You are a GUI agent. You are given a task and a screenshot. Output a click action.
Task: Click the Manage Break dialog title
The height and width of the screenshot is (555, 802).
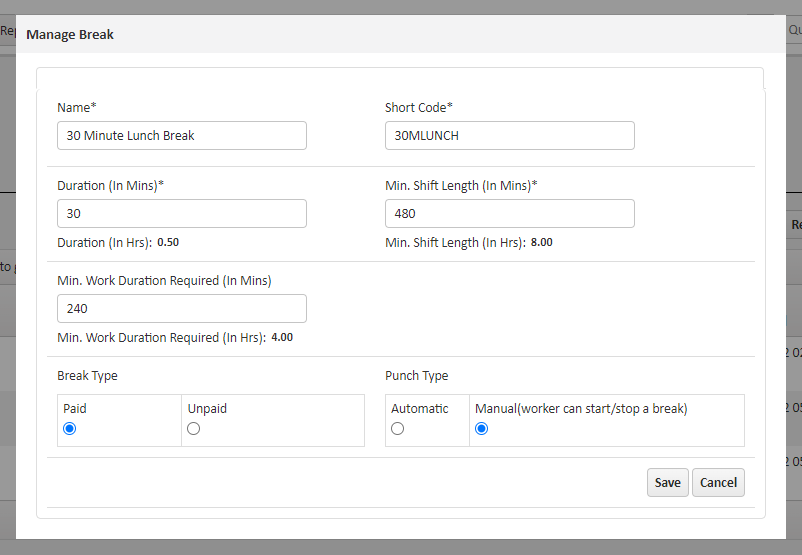70,35
